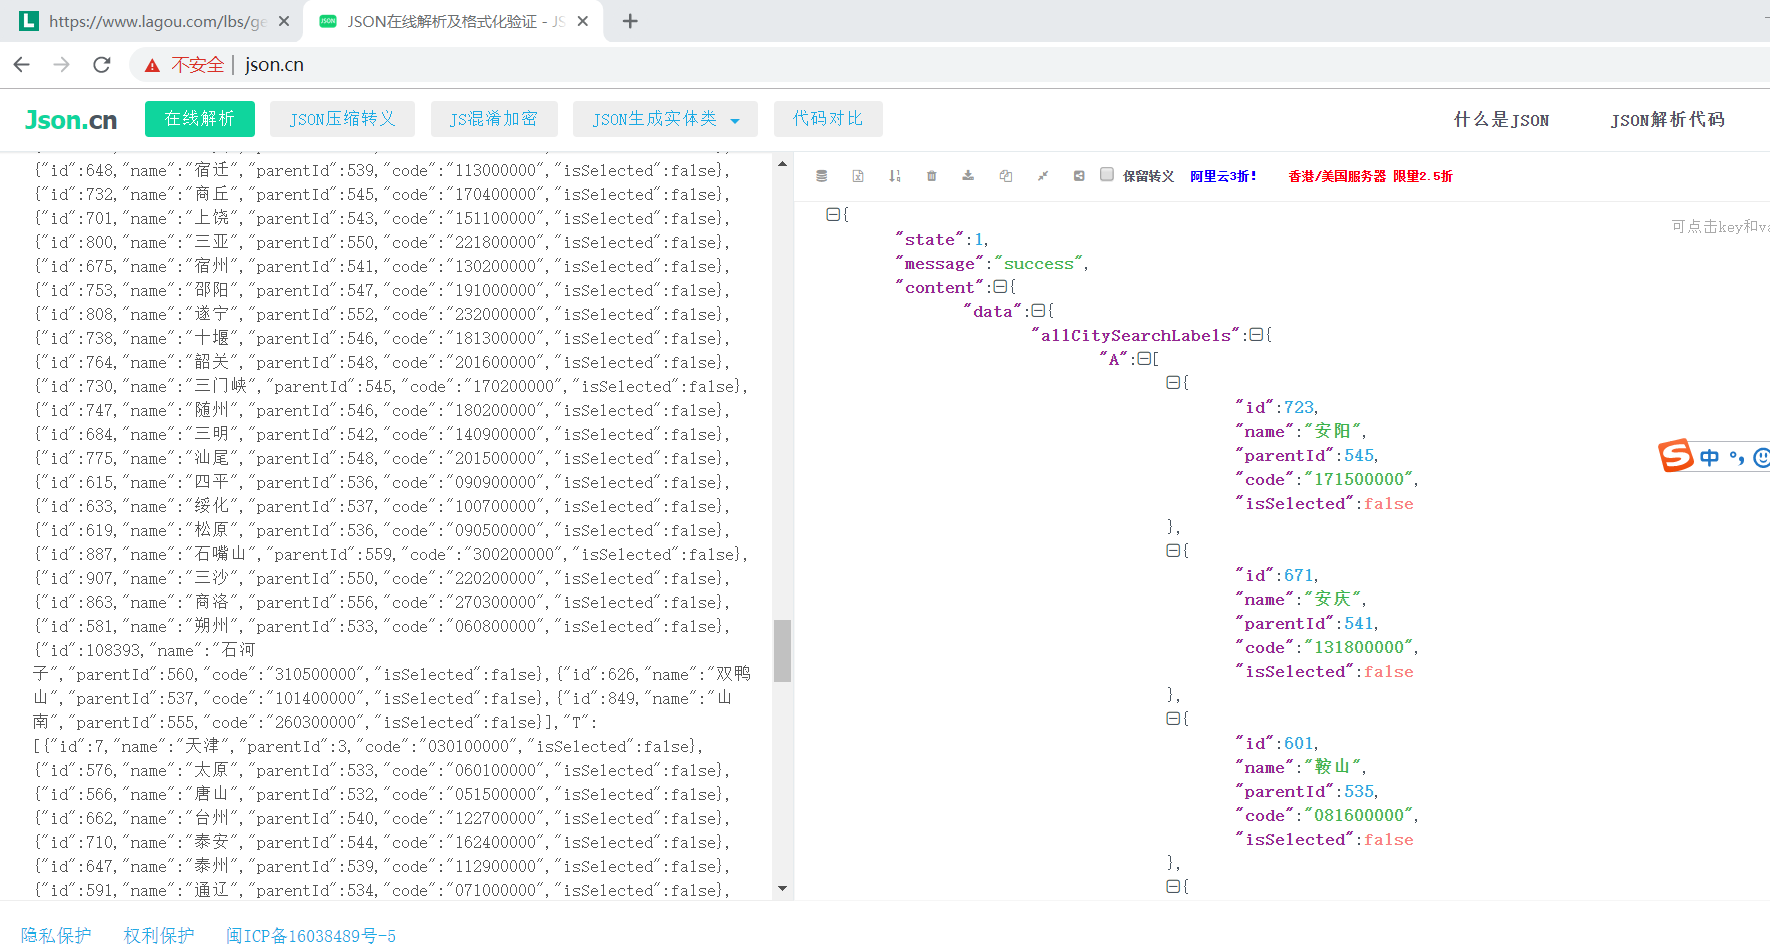The height and width of the screenshot is (946, 1770).
Task: Click the share icon in the toolbar
Action: (x=1079, y=175)
